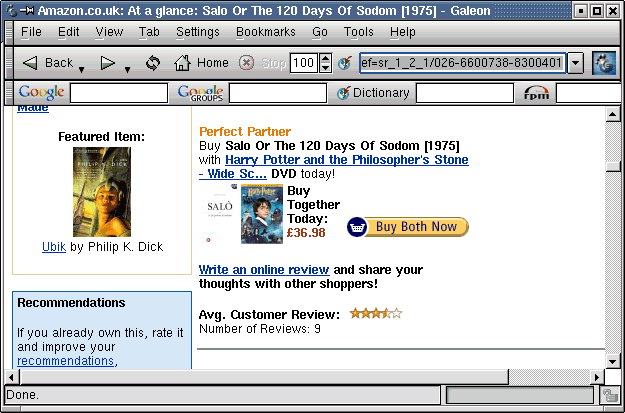Screen dimensions: 625x413
Task: Click the Salo DVD cover thumbnail
Action: click(x=218, y=214)
